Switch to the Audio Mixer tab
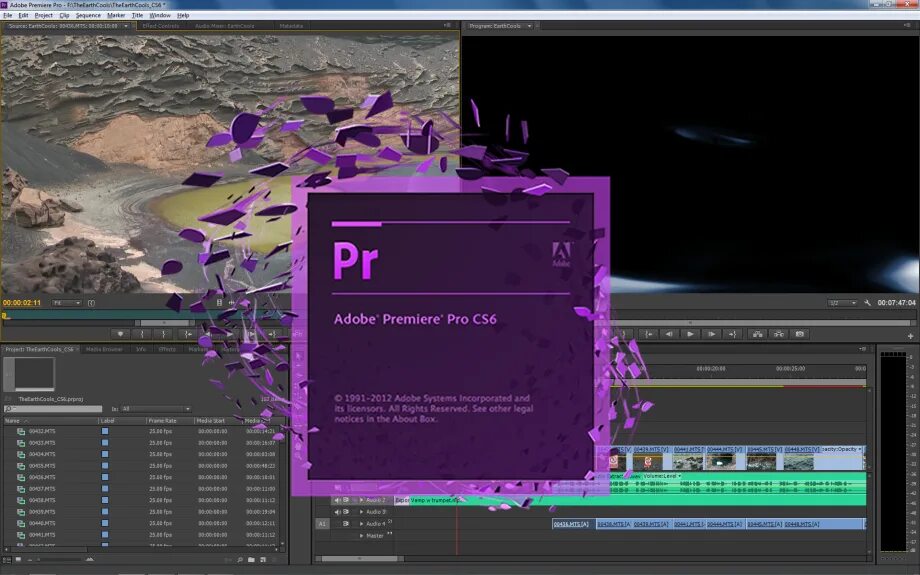Viewport: 920px width, 575px height. point(225,26)
